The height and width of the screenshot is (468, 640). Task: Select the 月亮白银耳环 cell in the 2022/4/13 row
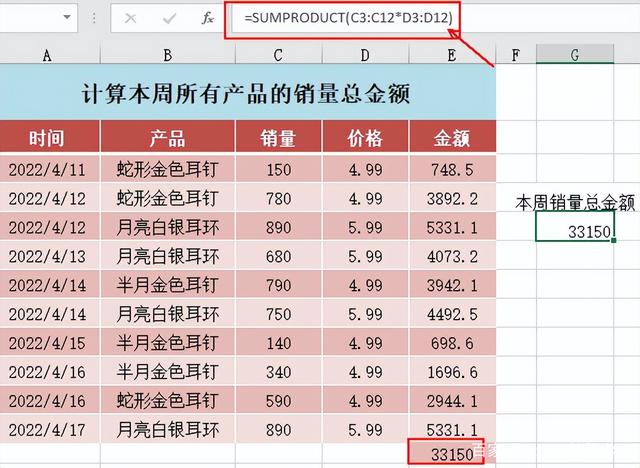pyautogui.click(x=168, y=255)
